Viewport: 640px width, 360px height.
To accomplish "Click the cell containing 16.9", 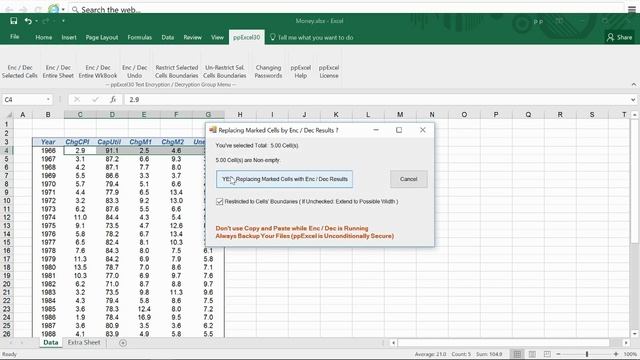I will (x=144, y=317).
